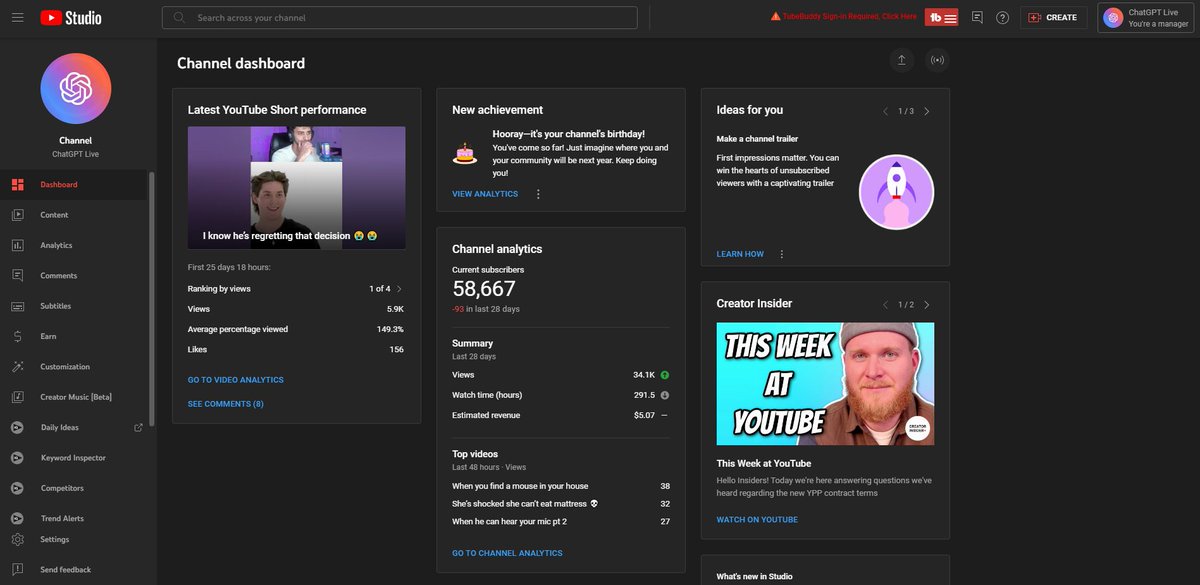Viewport: 1200px width, 585px height.
Task: Open the ChatGPT Live account switcher
Action: tap(1145, 17)
